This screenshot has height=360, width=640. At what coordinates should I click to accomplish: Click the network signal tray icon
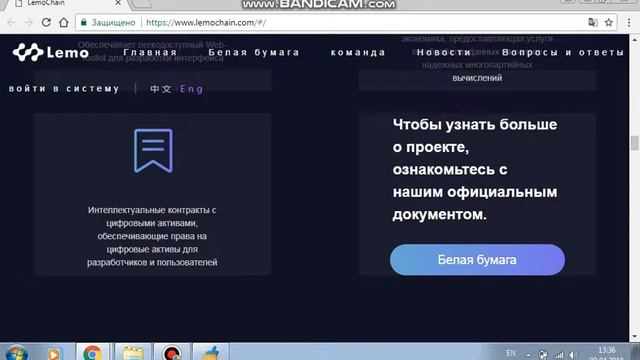[558, 355]
